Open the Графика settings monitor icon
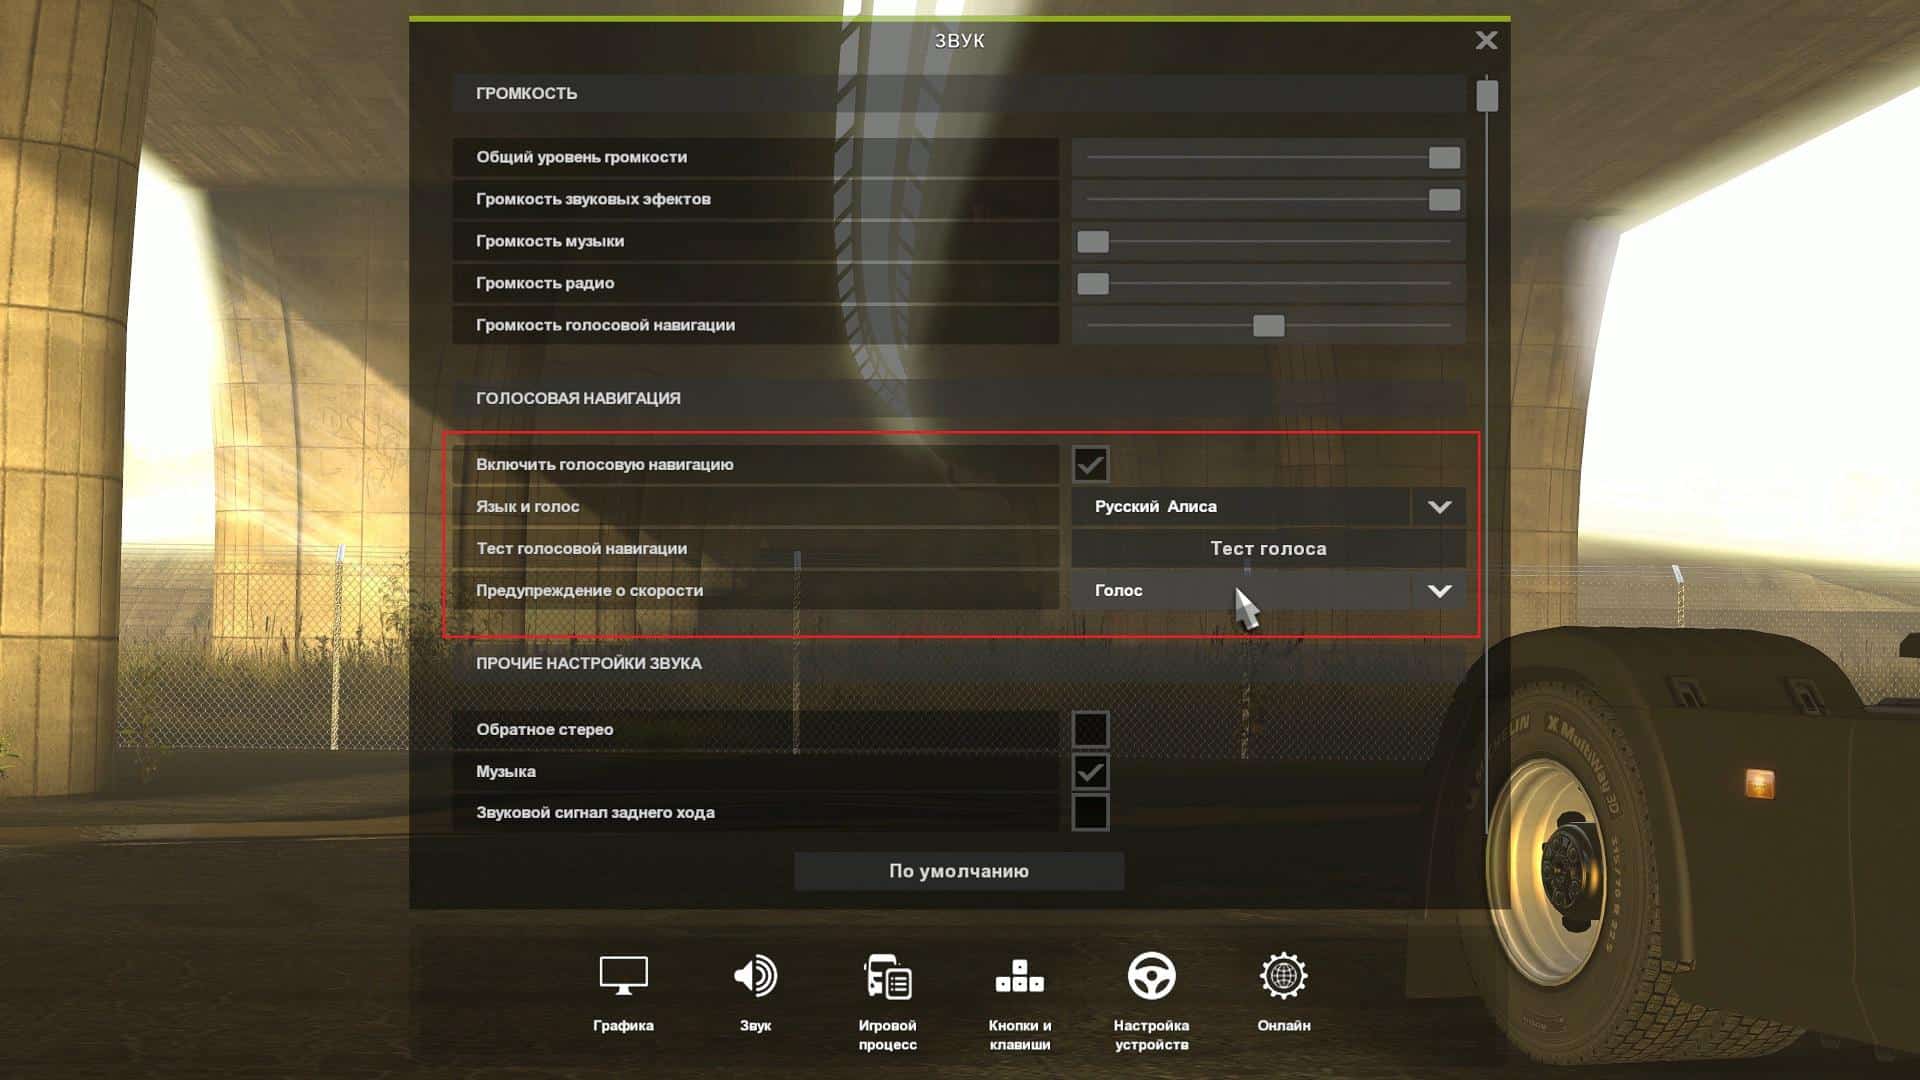Image resolution: width=1920 pixels, height=1080 pixels. 623,977
